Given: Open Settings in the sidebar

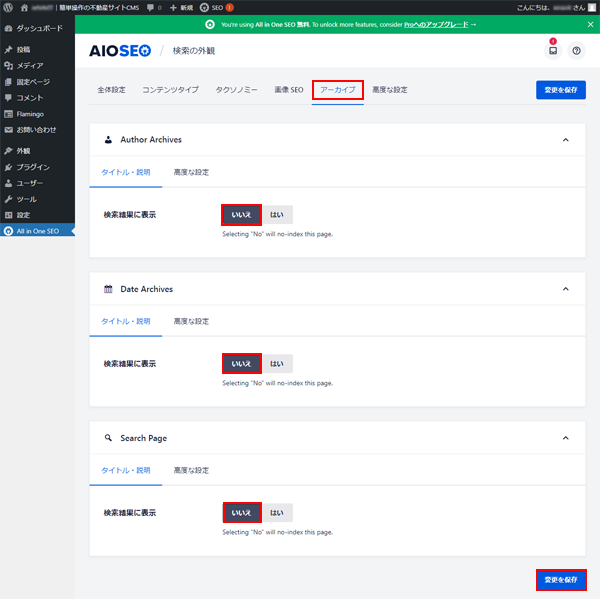Looking at the screenshot, I should 38,215.
